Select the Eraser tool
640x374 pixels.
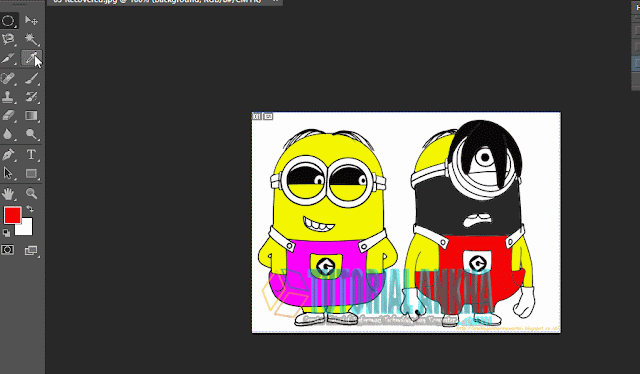click(8, 116)
